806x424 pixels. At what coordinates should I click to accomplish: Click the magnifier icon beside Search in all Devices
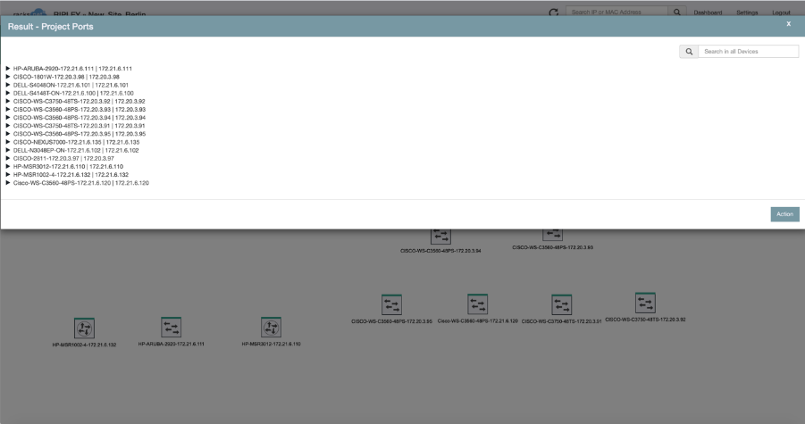(689, 51)
